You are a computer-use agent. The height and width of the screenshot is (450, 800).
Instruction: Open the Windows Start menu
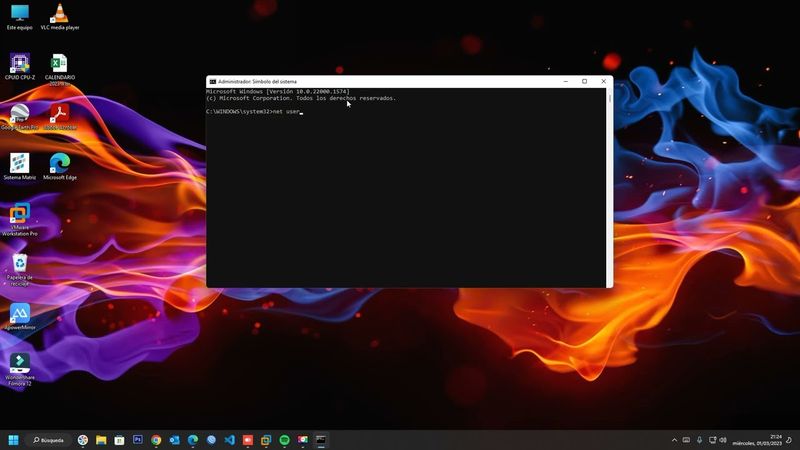[x=13, y=440]
